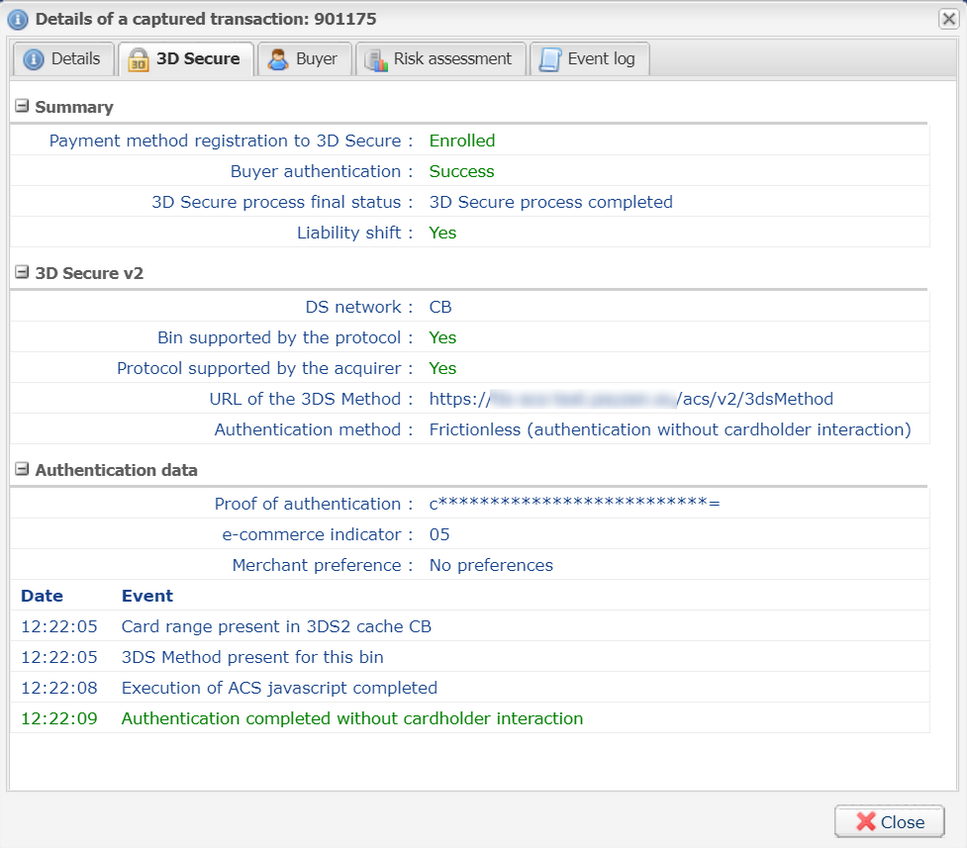Image resolution: width=967 pixels, height=848 pixels.
Task: Click the Event log scroll icon
Action: (x=549, y=60)
